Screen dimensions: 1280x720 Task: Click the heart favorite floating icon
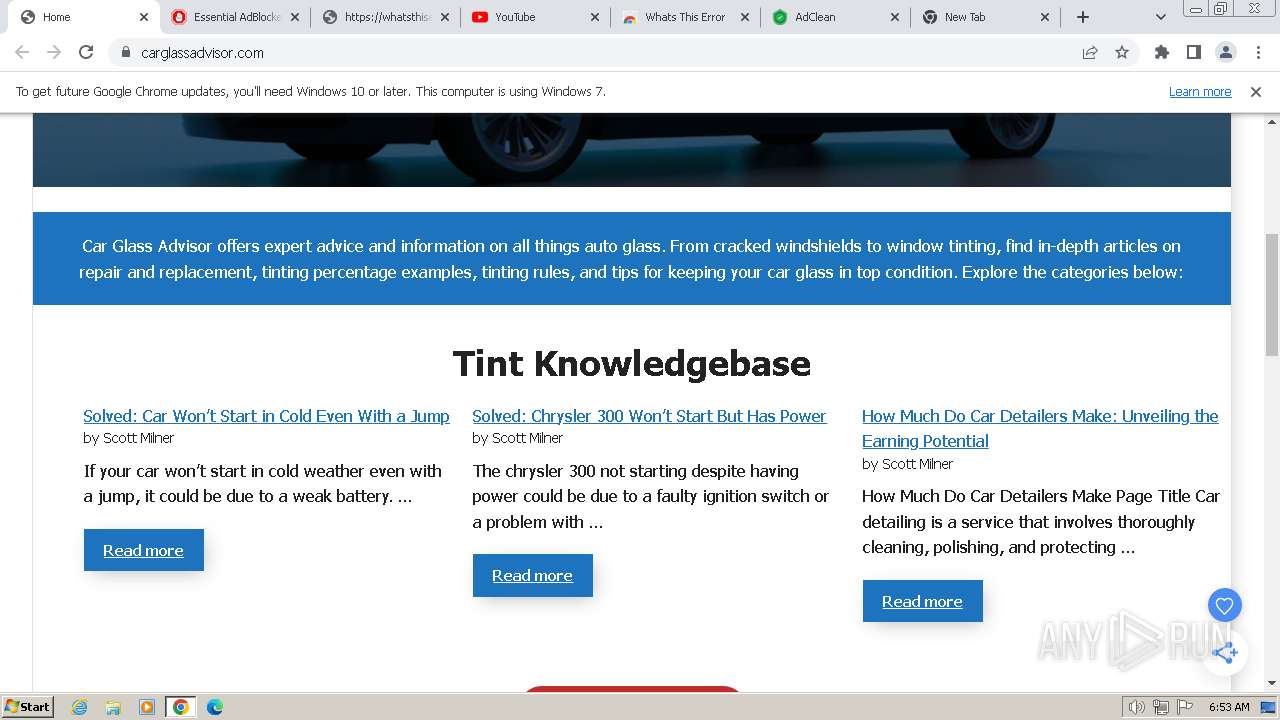1224,605
